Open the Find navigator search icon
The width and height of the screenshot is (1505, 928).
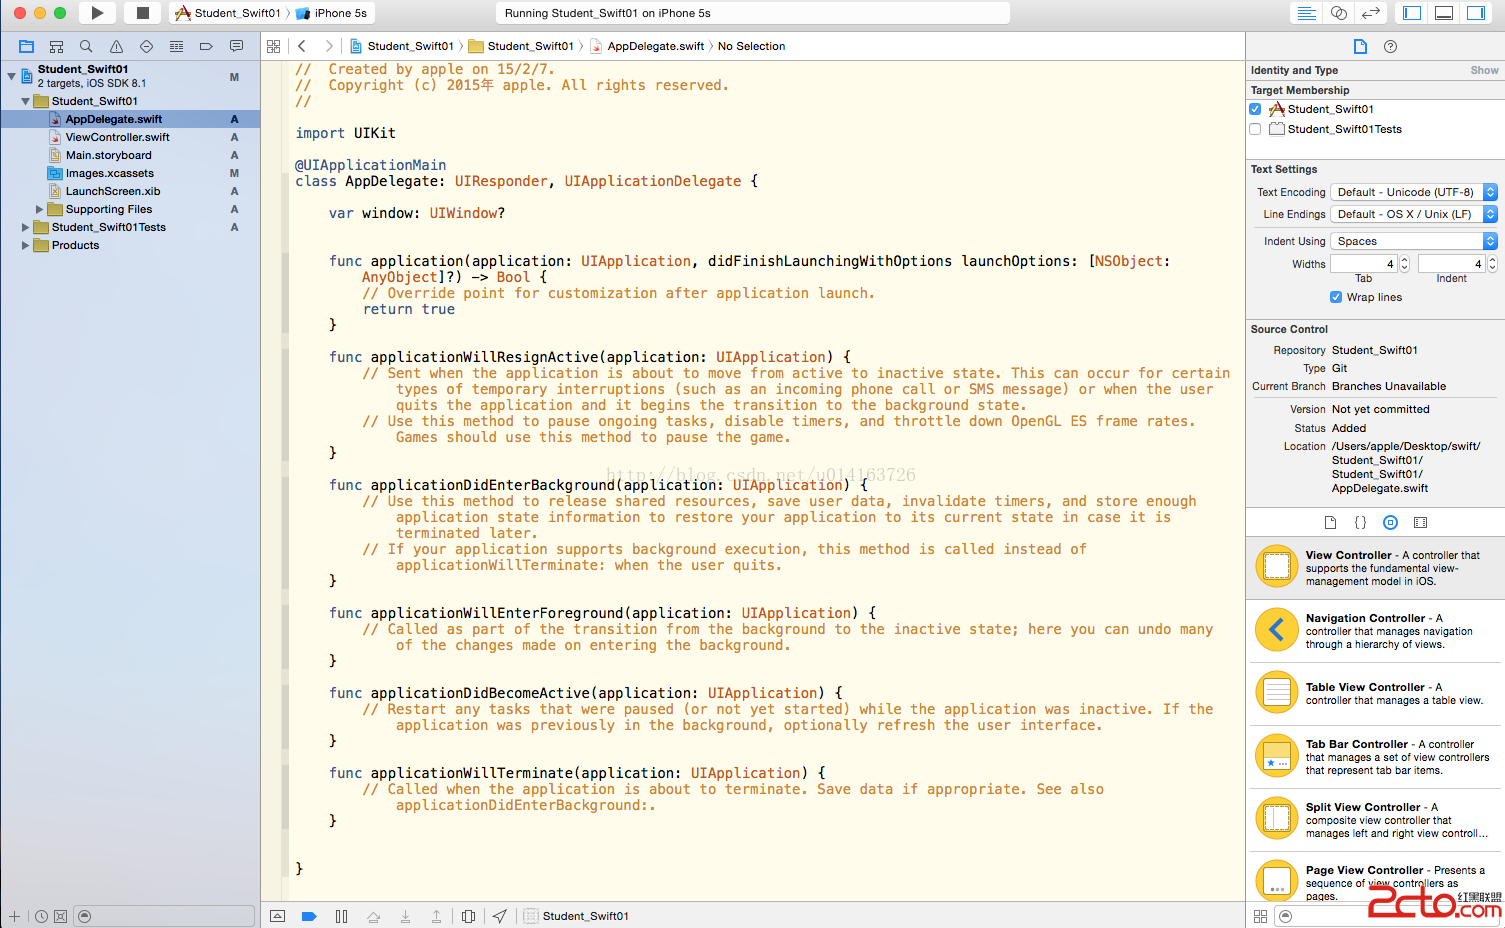86,46
